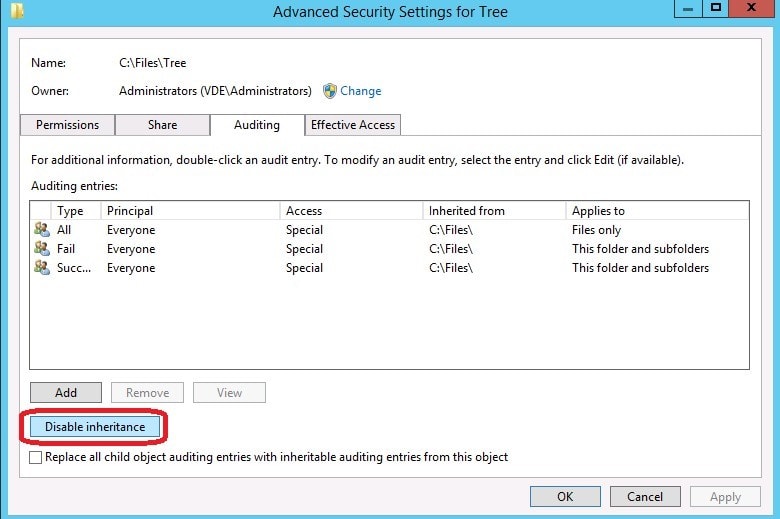Click the folder icon in title bar

click(x=16, y=12)
